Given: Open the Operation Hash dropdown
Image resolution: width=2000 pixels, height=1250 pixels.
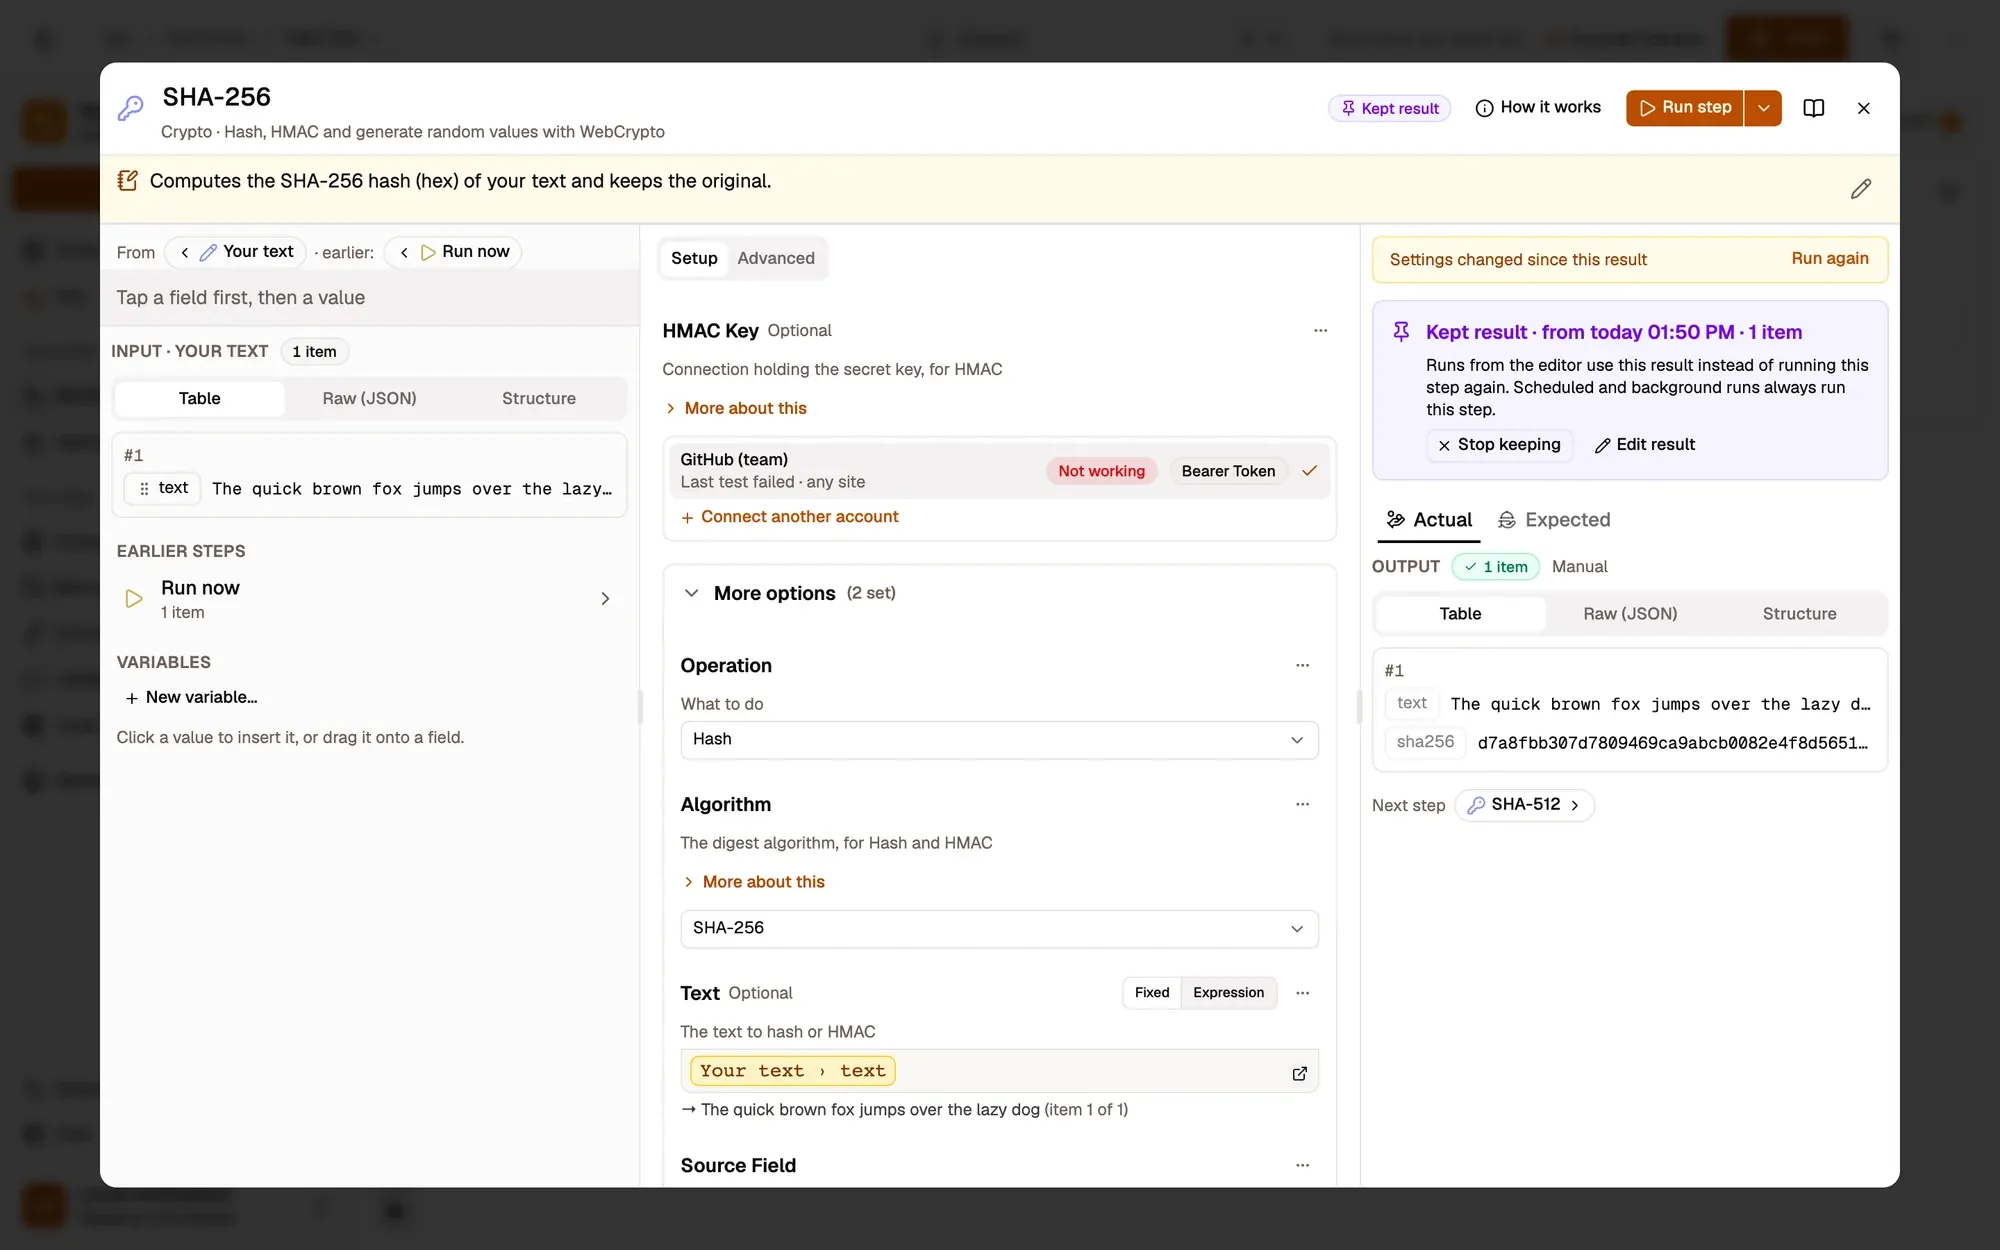Looking at the screenshot, I should 999,740.
